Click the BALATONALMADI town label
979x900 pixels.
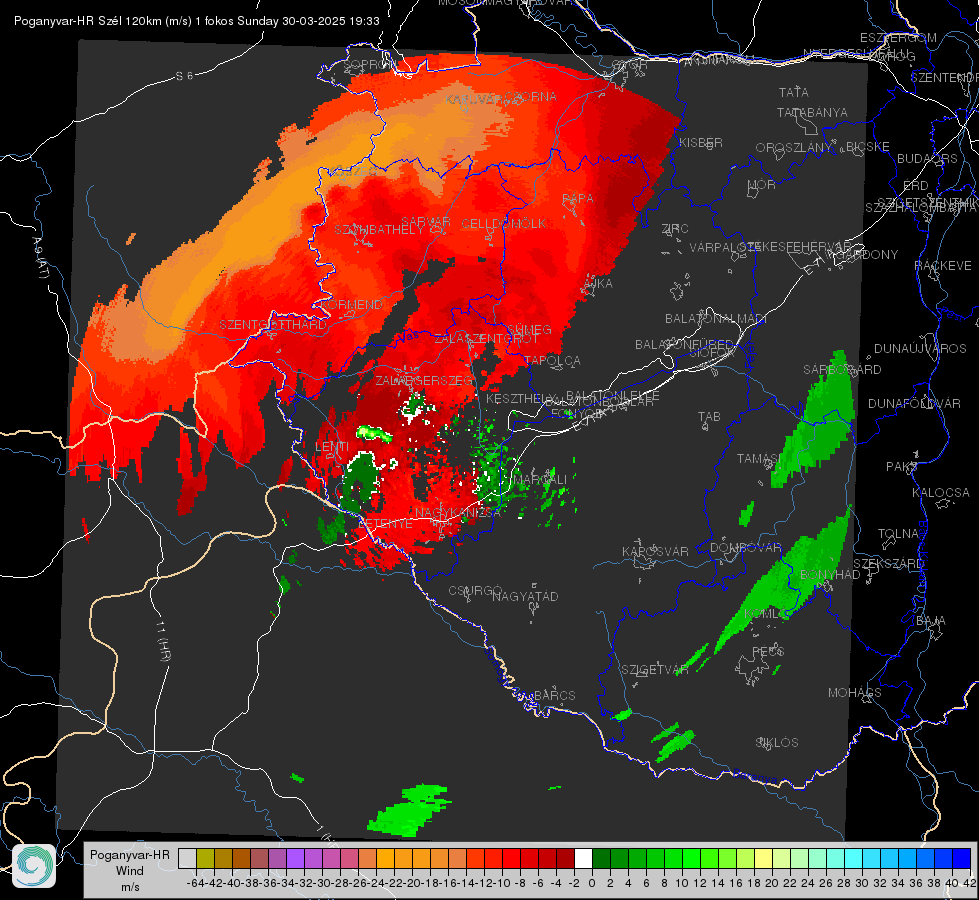click(716, 319)
